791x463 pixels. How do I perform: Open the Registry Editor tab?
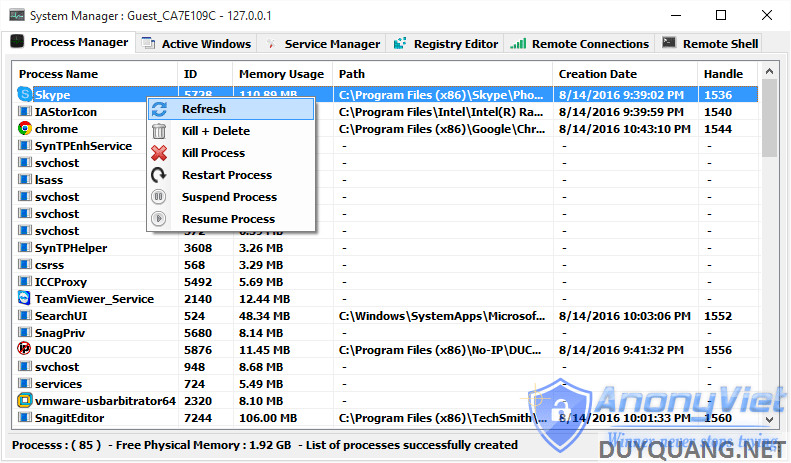tap(446, 44)
